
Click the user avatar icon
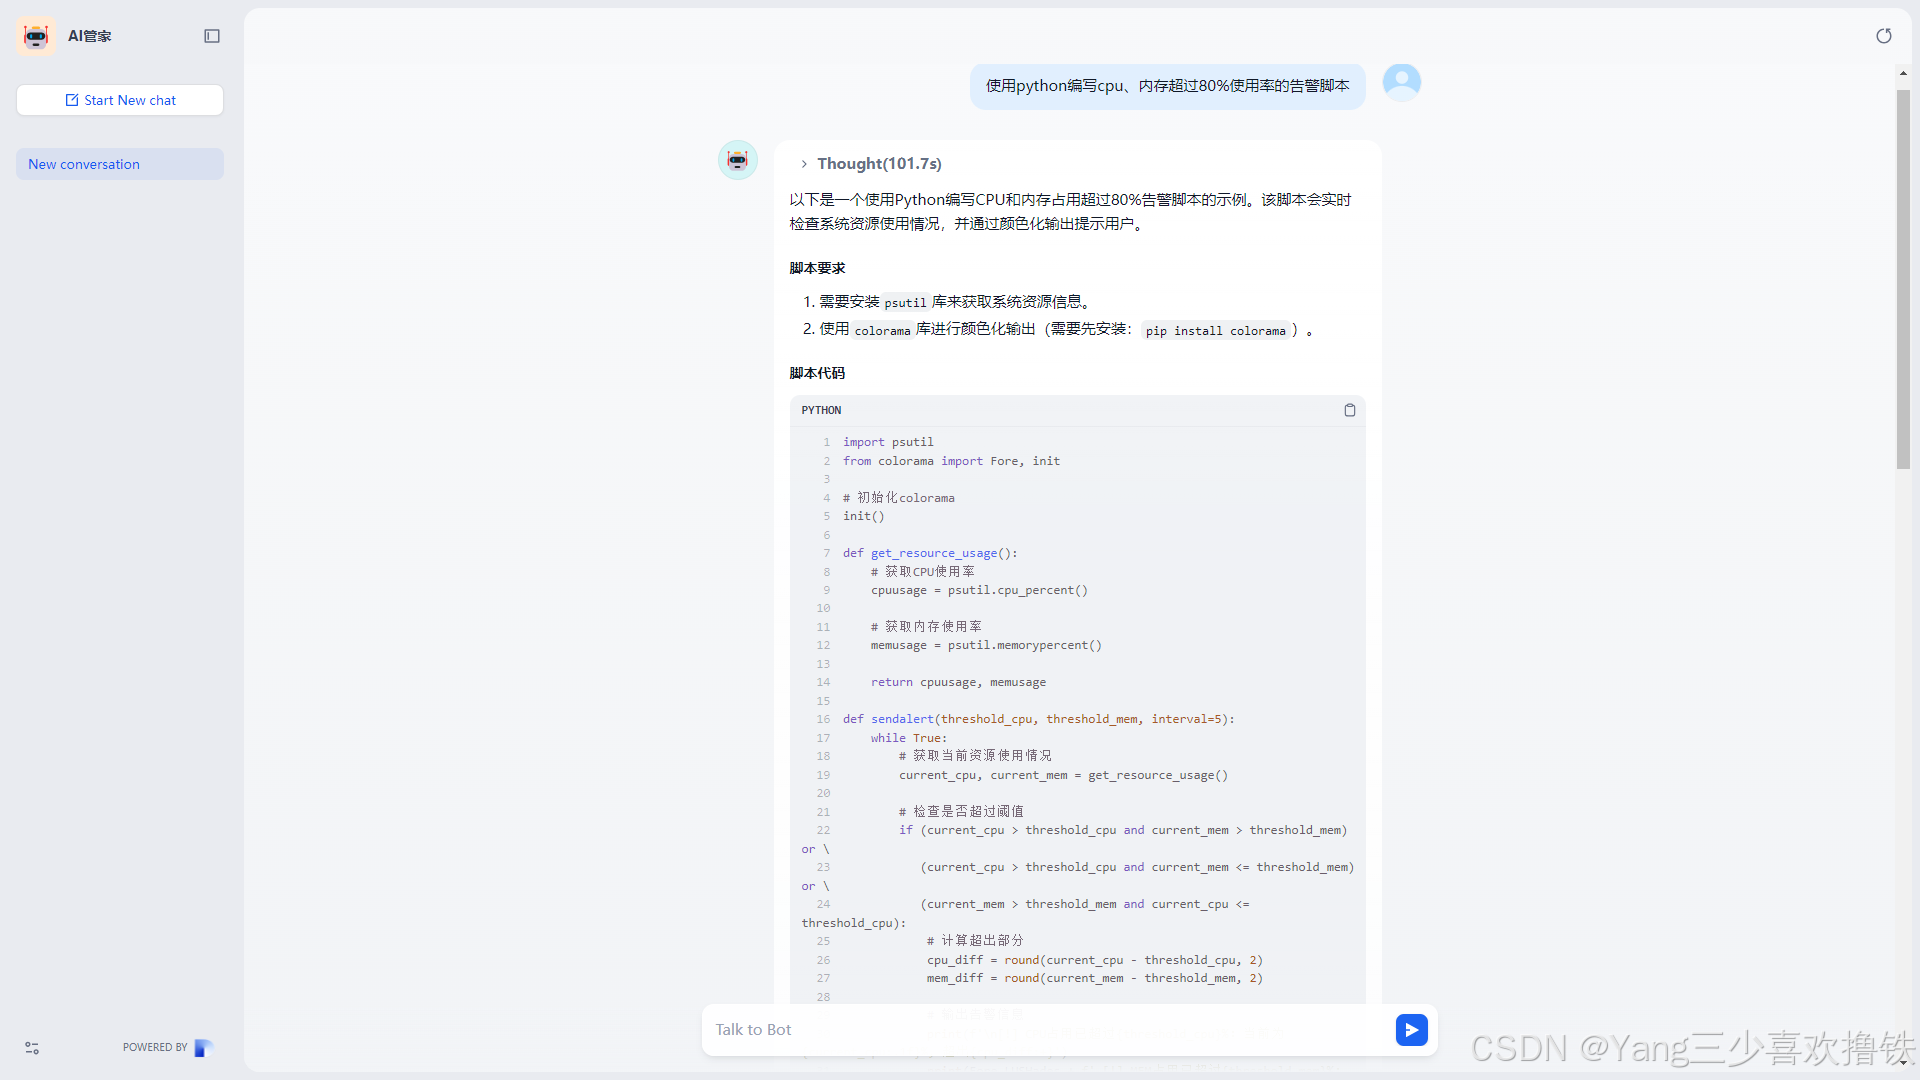click(1401, 82)
